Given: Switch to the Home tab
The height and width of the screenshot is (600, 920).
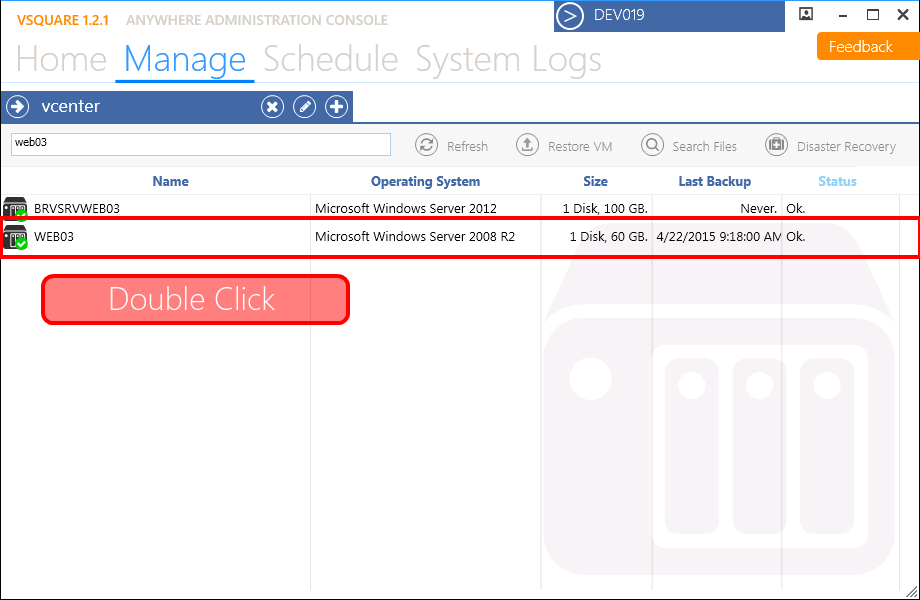Looking at the screenshot, I should coord(61,59).
